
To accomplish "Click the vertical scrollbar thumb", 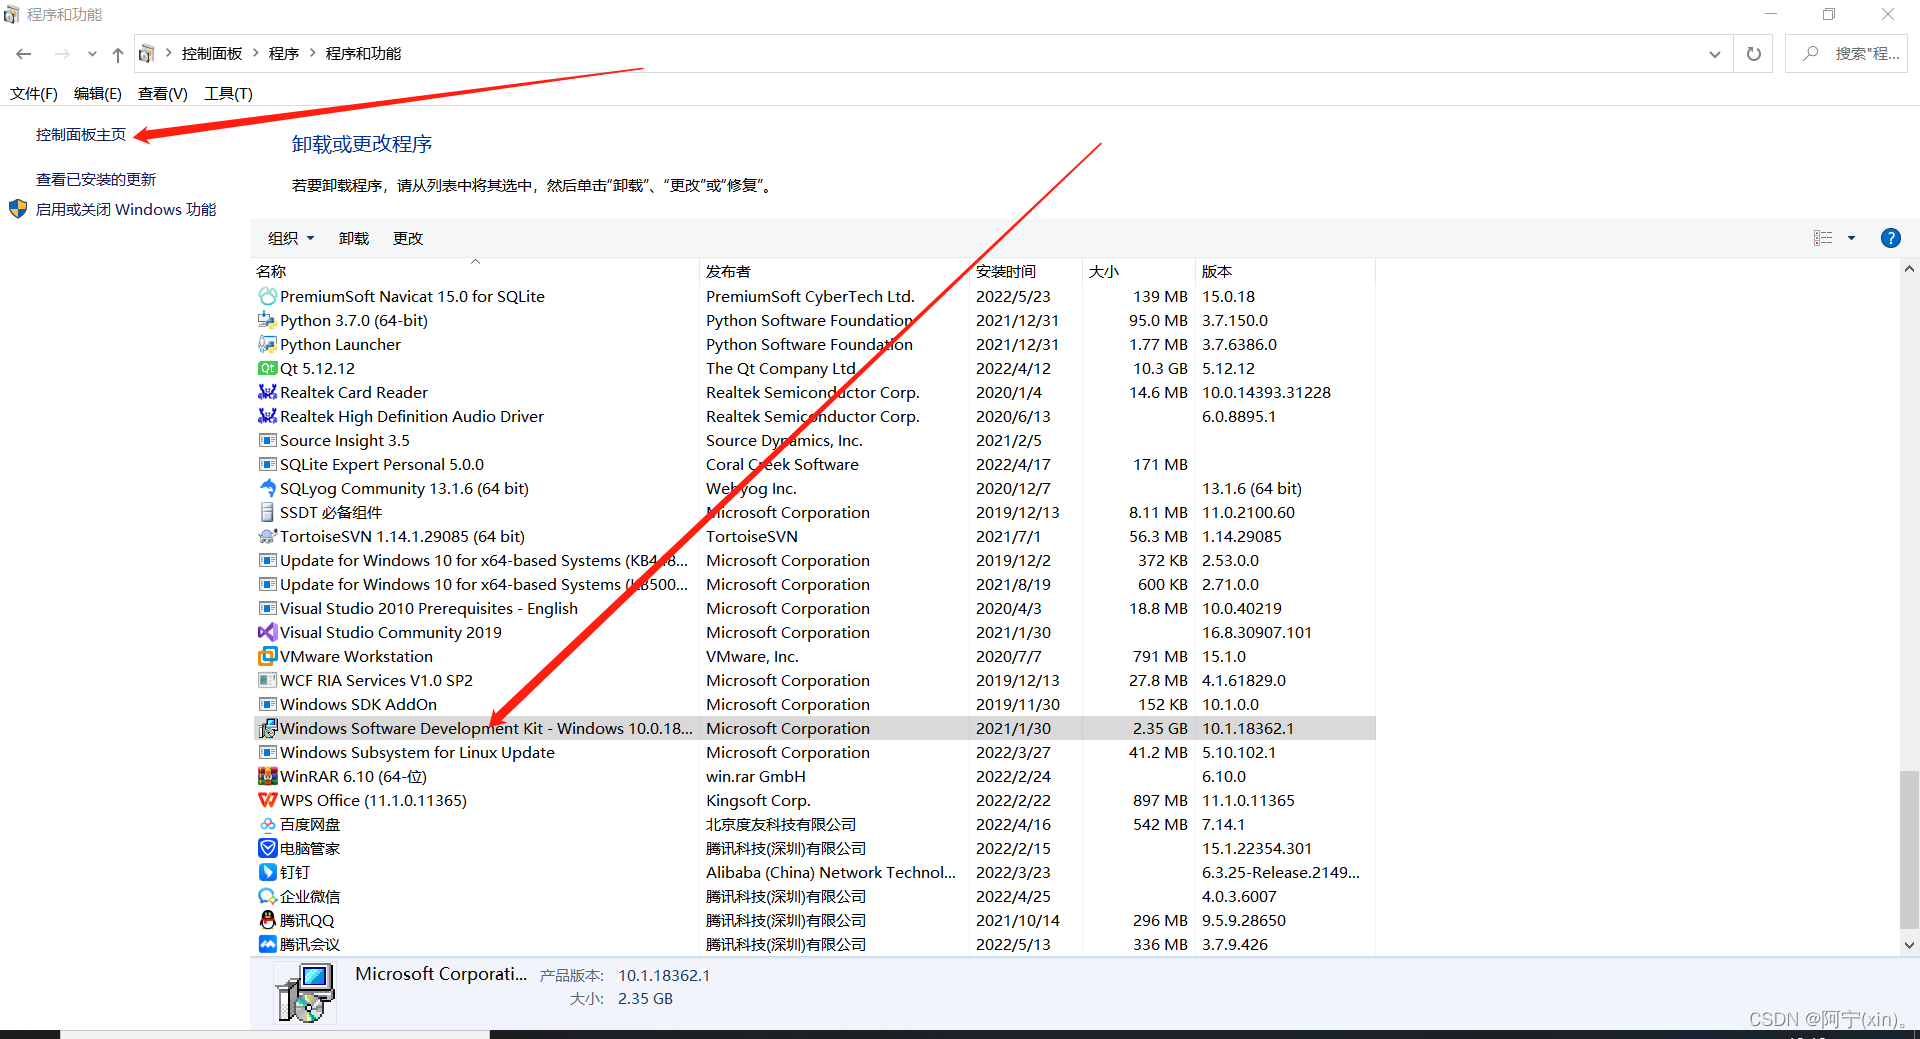I will click(1909, 850).
